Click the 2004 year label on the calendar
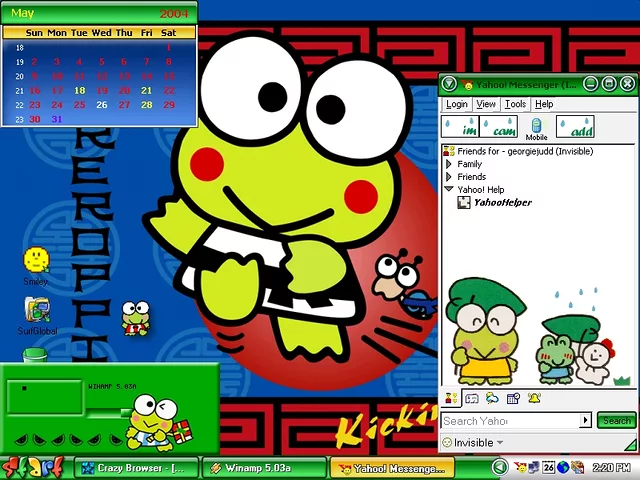The height and width of the screenshot is (480, 640). pos(174,14)
